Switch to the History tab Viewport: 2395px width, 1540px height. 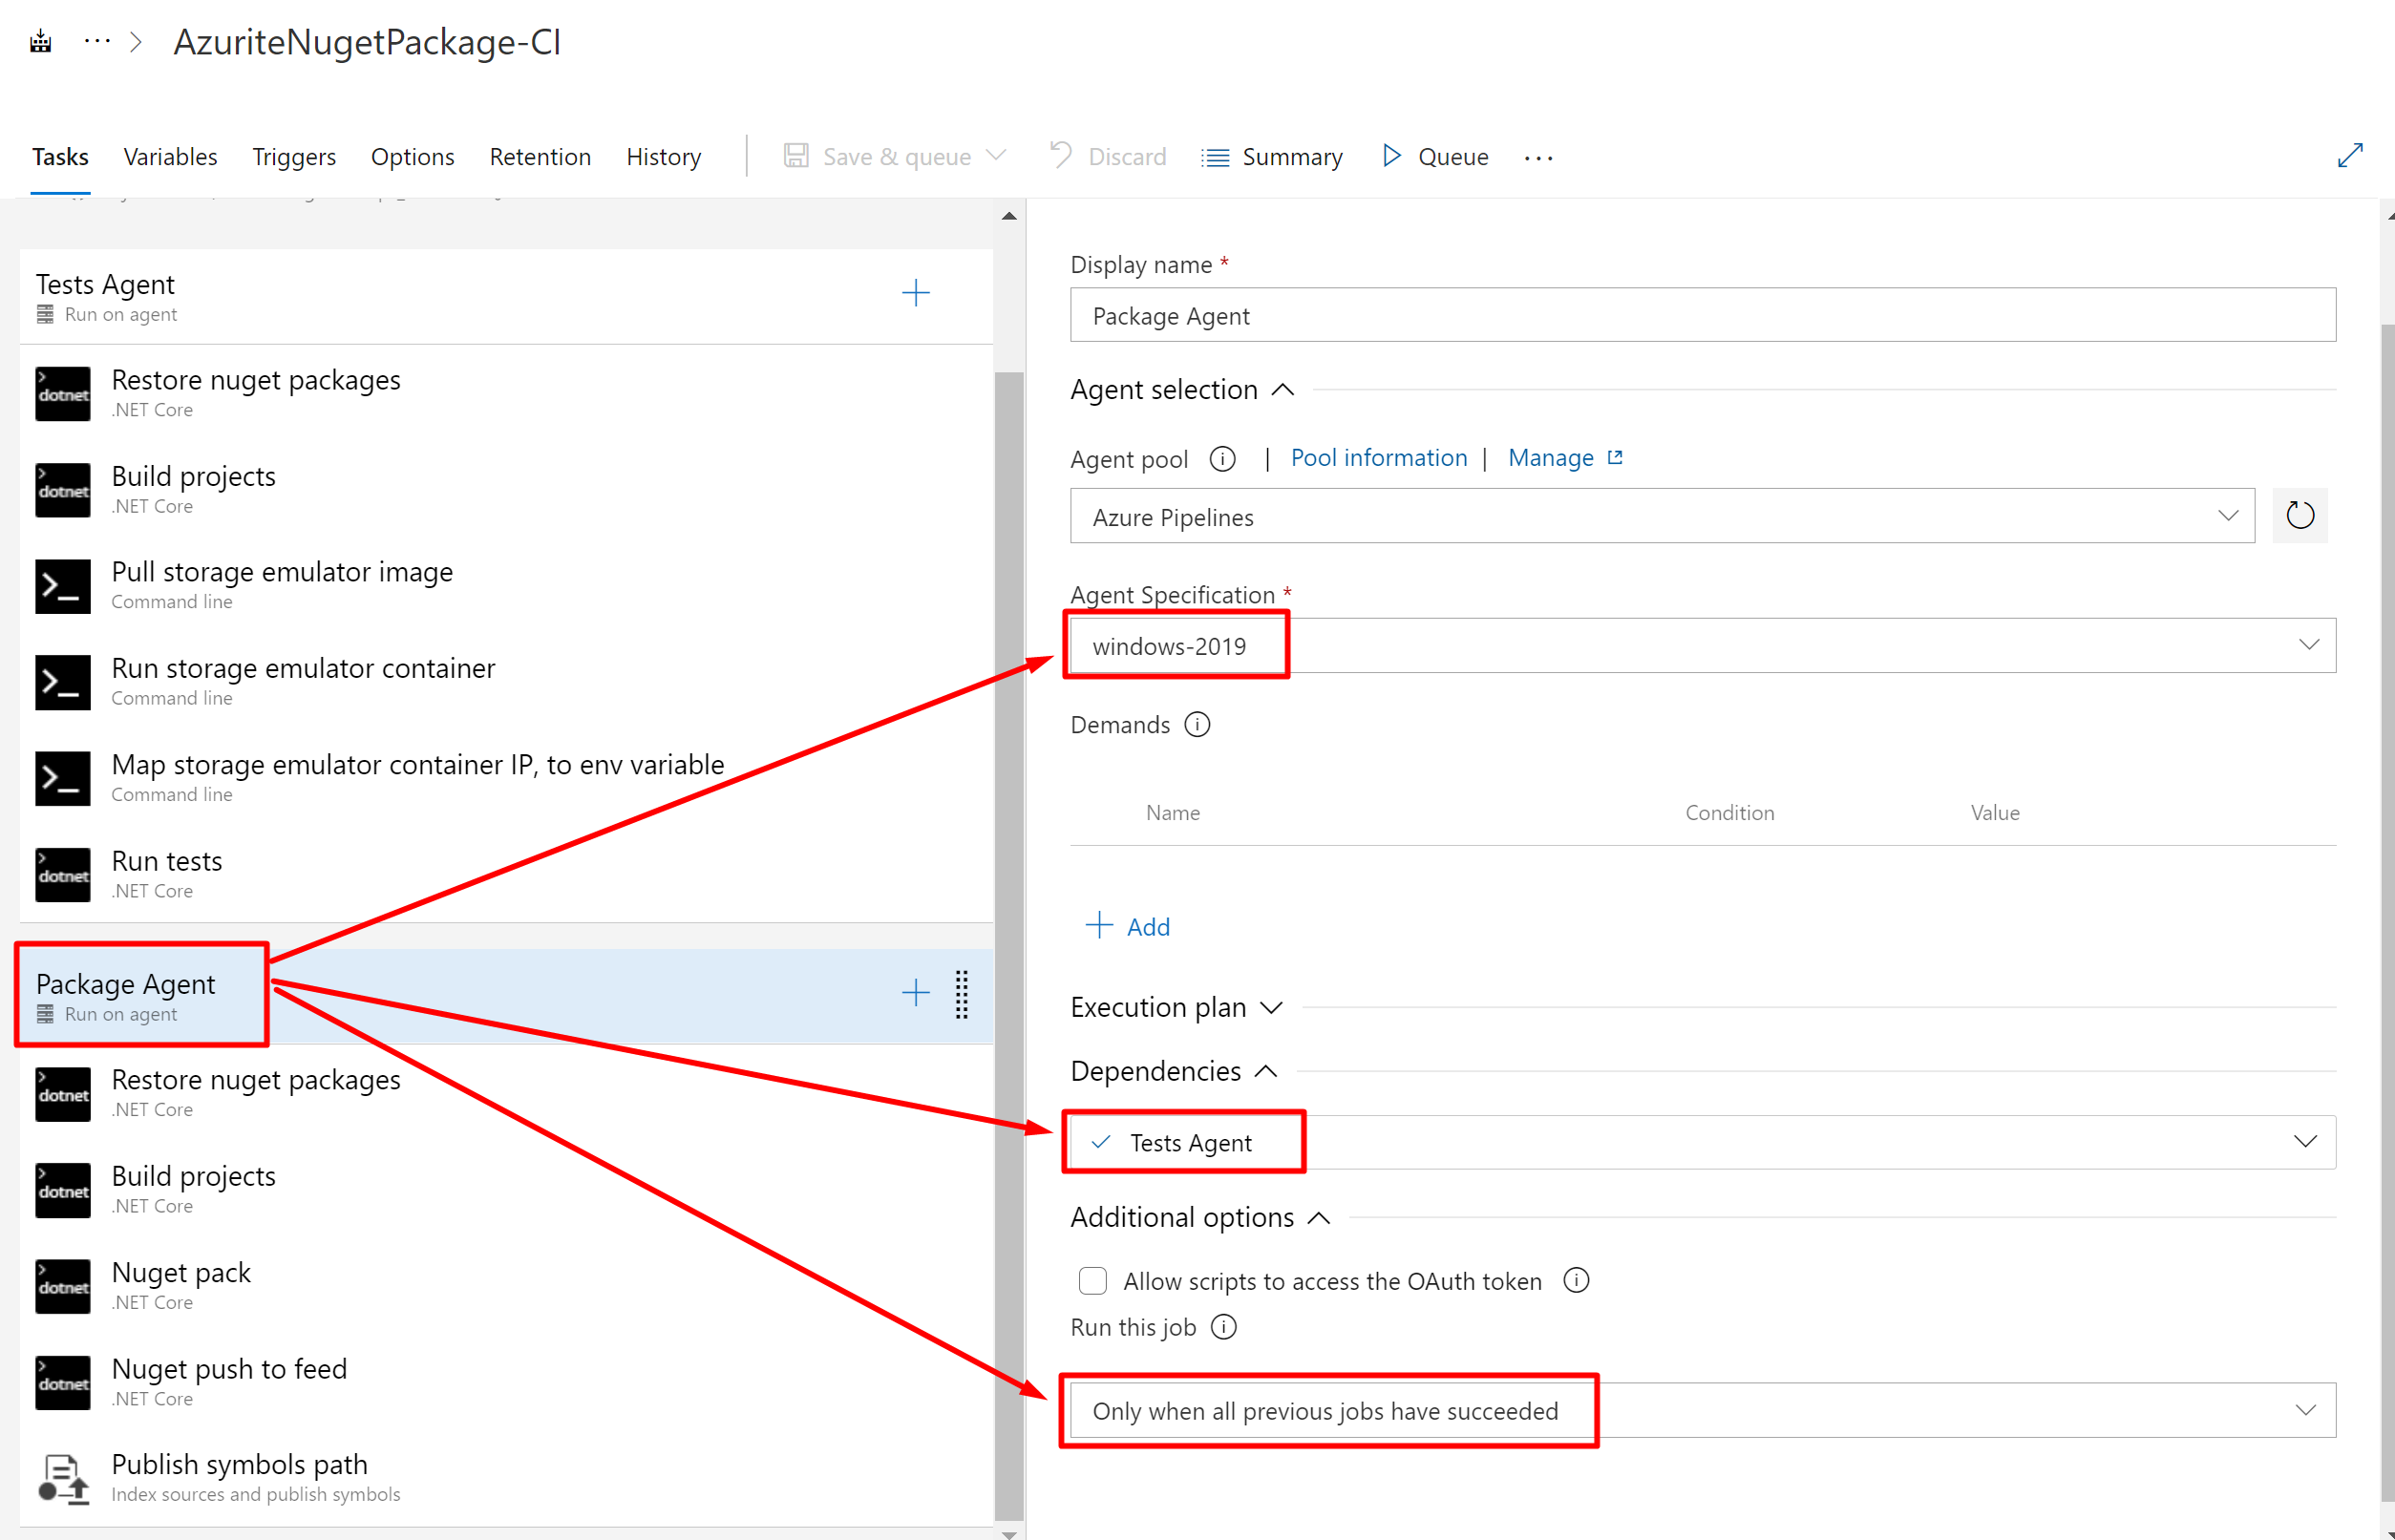(664, 157)
